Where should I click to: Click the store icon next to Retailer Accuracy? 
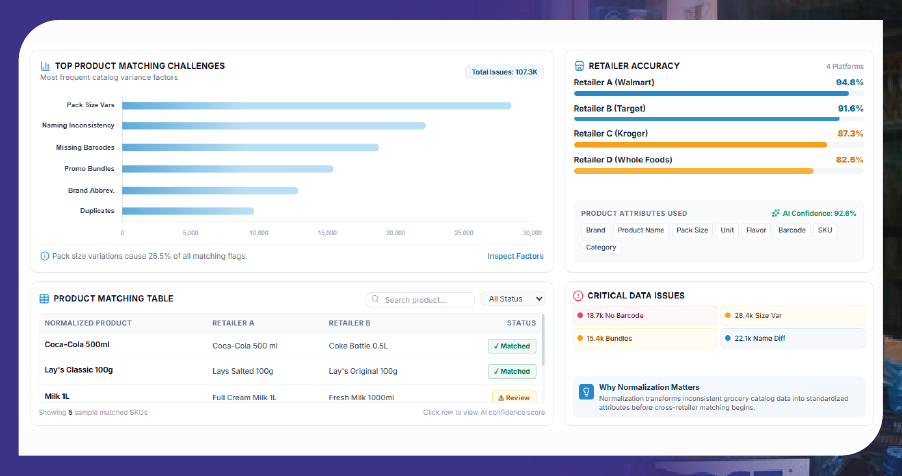click(x=579, y=66)
